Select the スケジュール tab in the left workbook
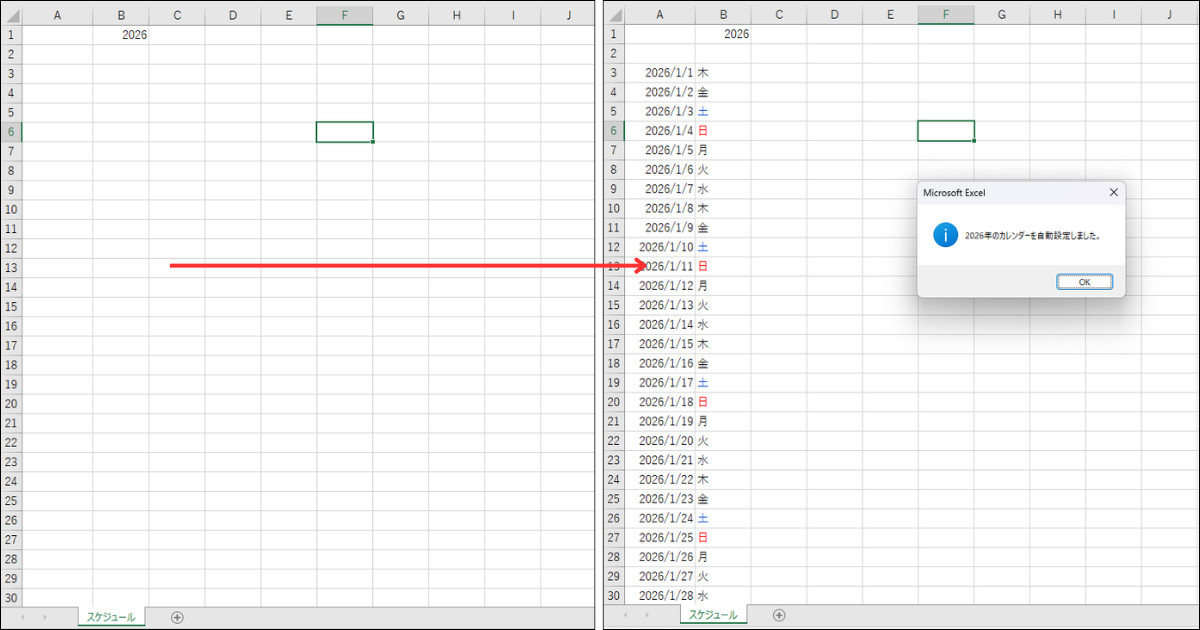 pyautogui.click(x=111, y=617)
